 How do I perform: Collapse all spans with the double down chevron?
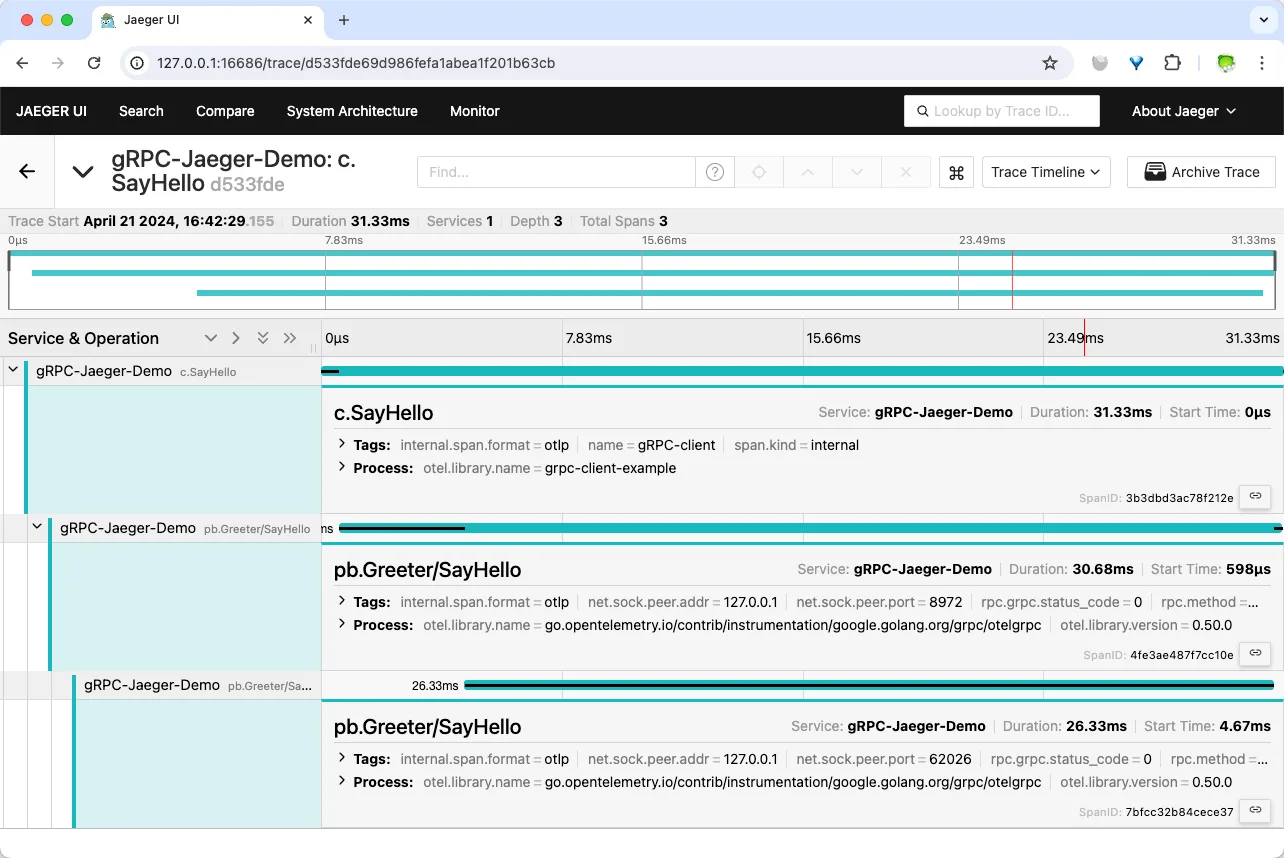point(262,338)
